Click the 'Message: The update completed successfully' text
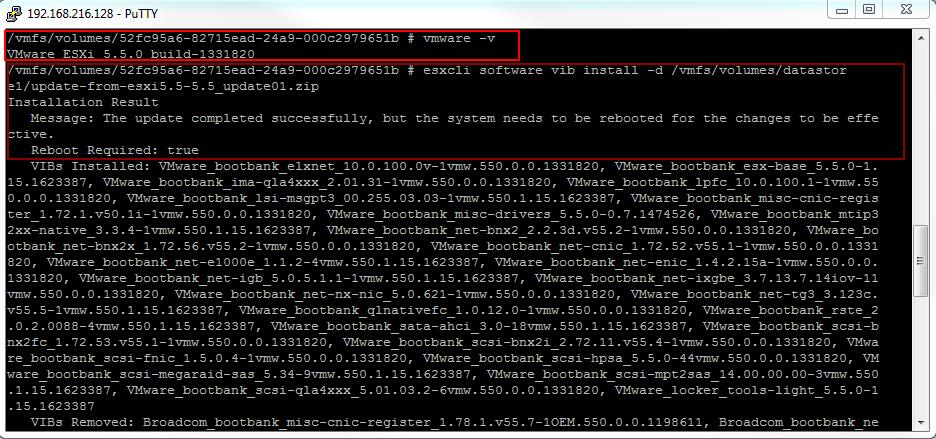The width and height of the screenshot is (936, 439). (200, 118)
